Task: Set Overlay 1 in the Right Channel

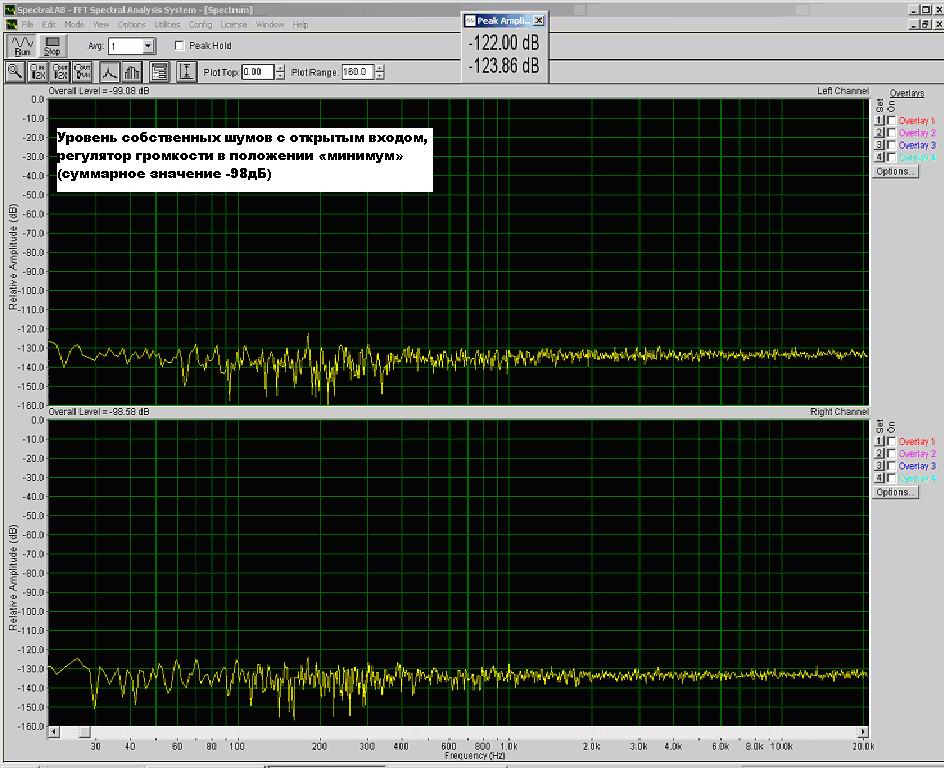Action: pyautogui.click(x=880, y=442)
